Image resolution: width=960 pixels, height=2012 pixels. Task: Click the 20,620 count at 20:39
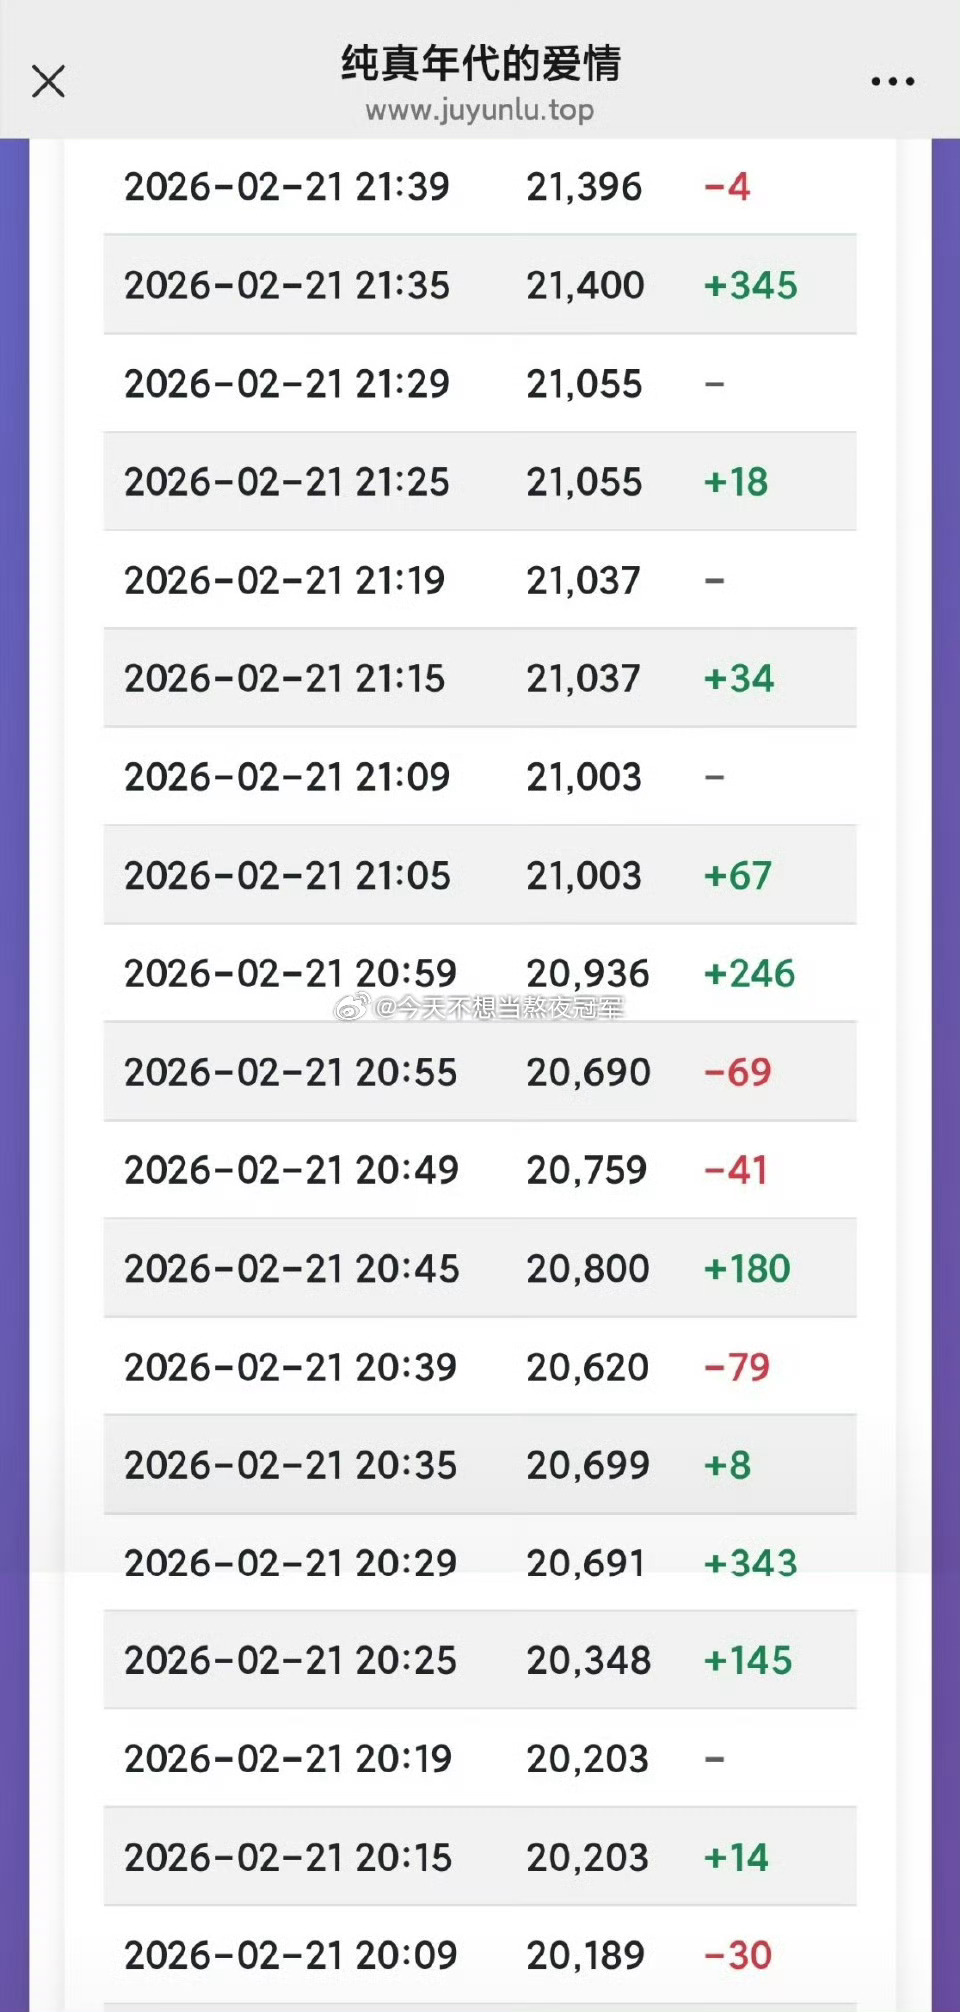(x=588, y=1367)
